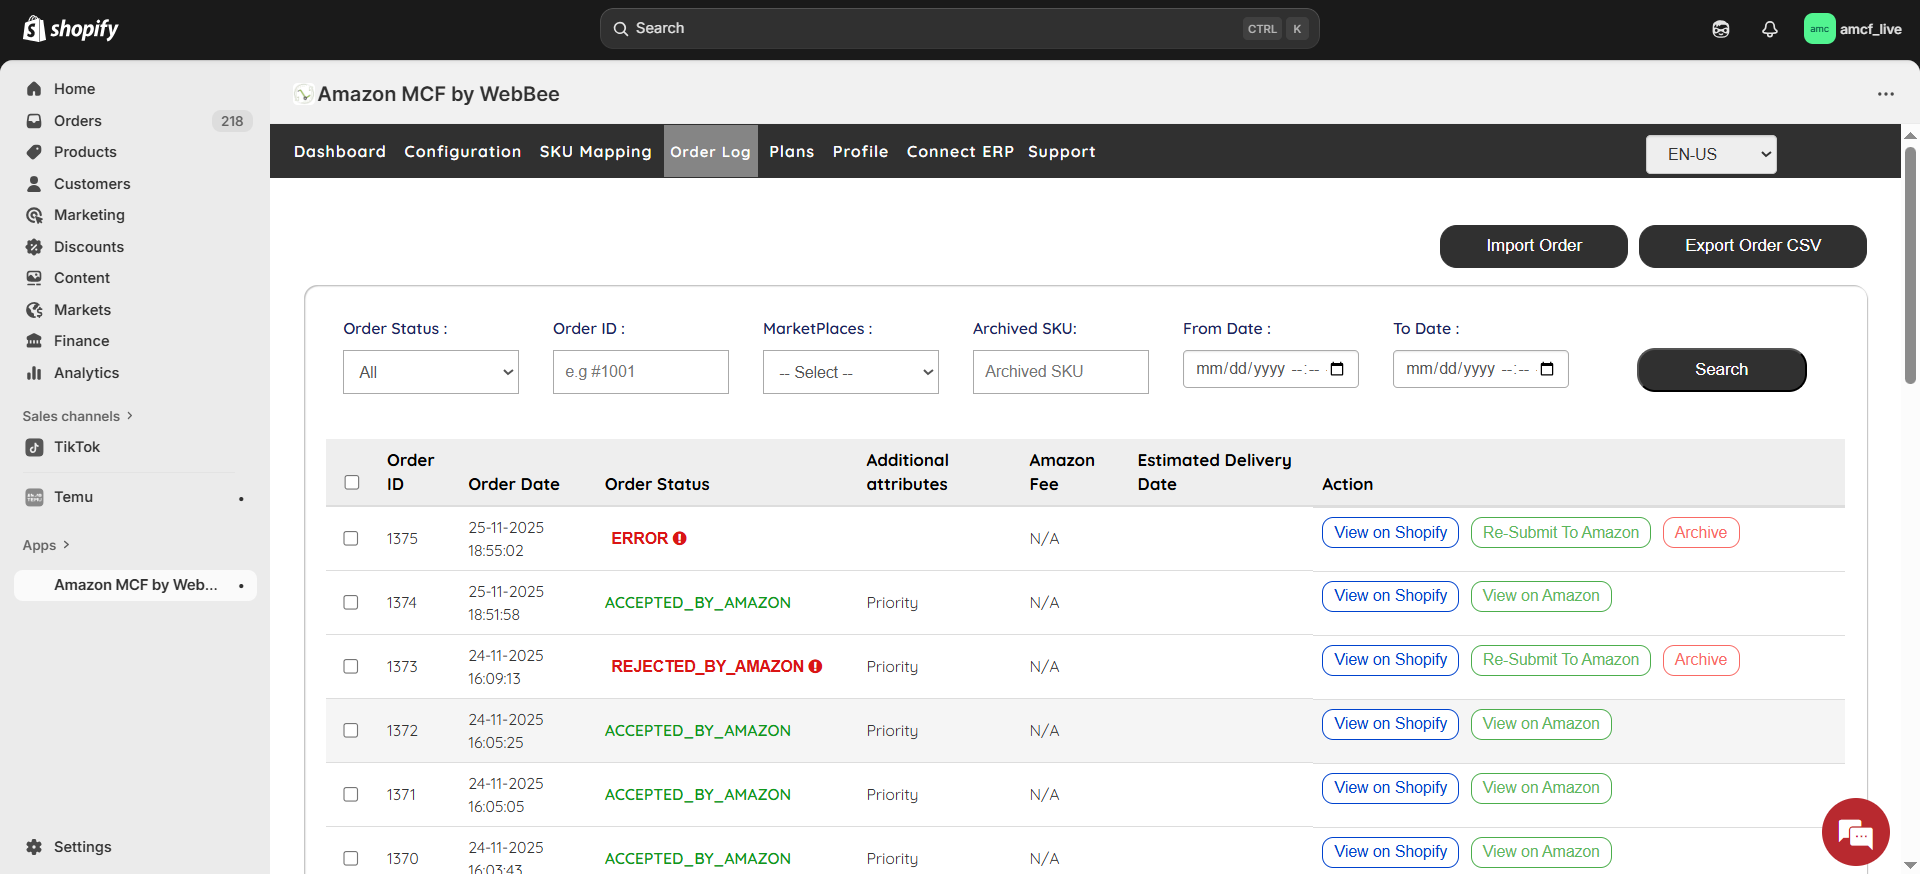
Task: Select the checkbox for order 1373
Action: (351, 666)
